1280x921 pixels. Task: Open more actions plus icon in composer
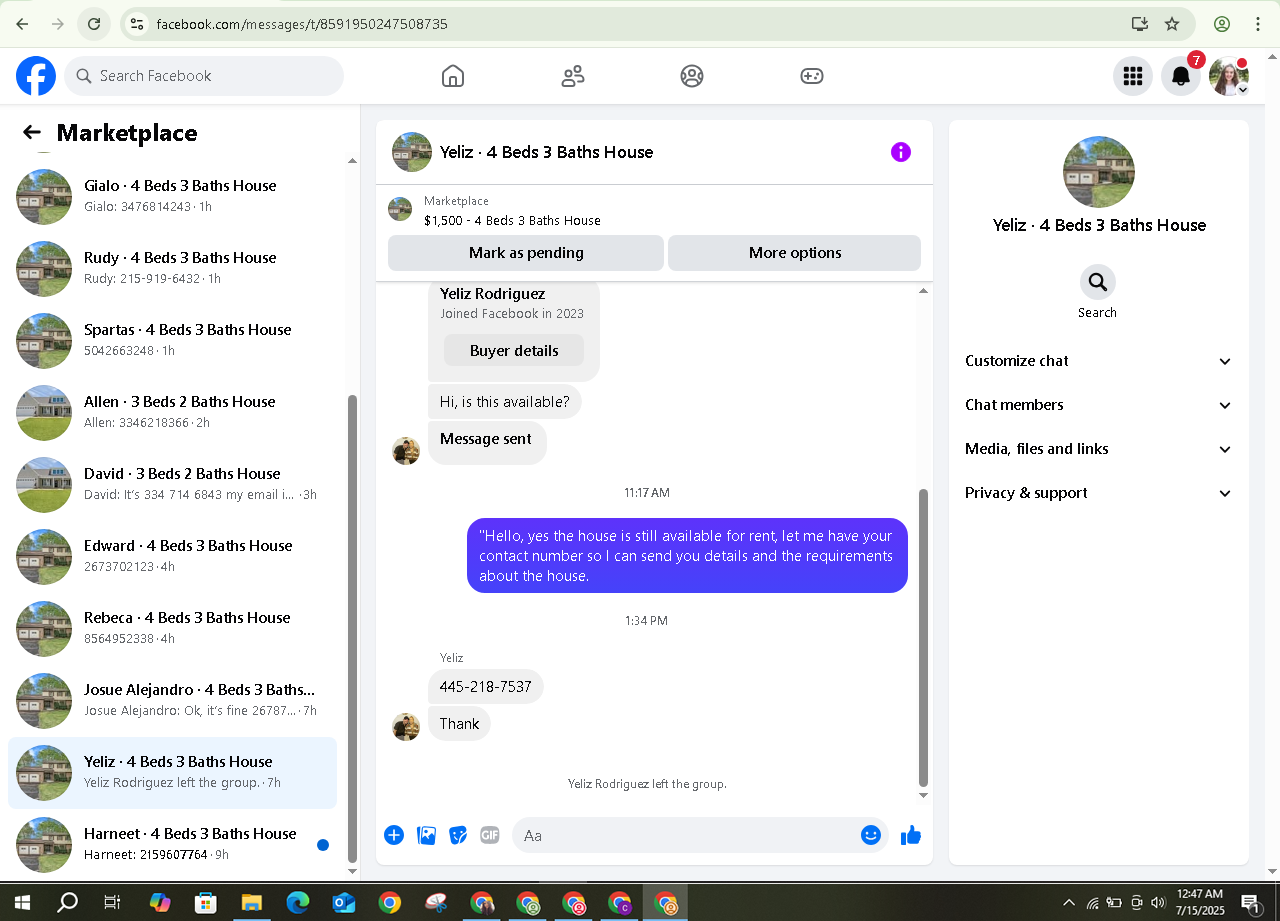[x=394, y=835]
